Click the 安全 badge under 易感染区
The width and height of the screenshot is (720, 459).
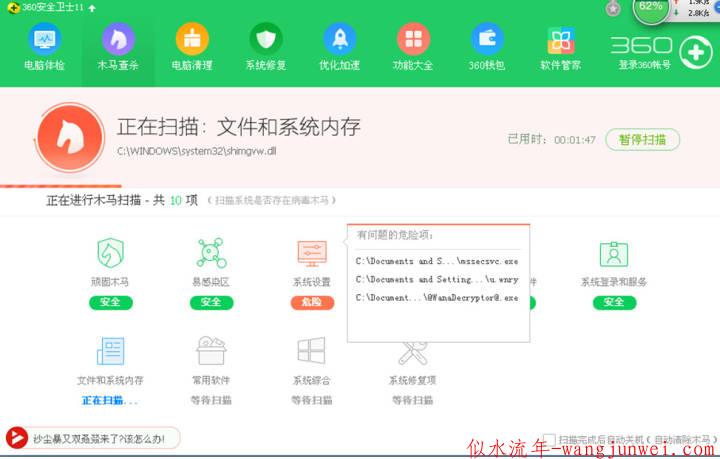[x=211, y=302]
